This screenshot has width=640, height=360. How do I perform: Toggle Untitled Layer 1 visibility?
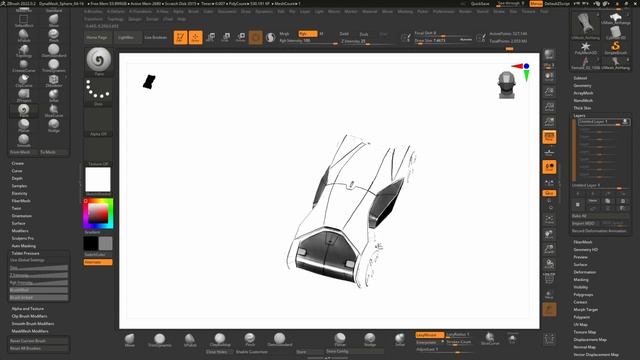tap(625, 122)
